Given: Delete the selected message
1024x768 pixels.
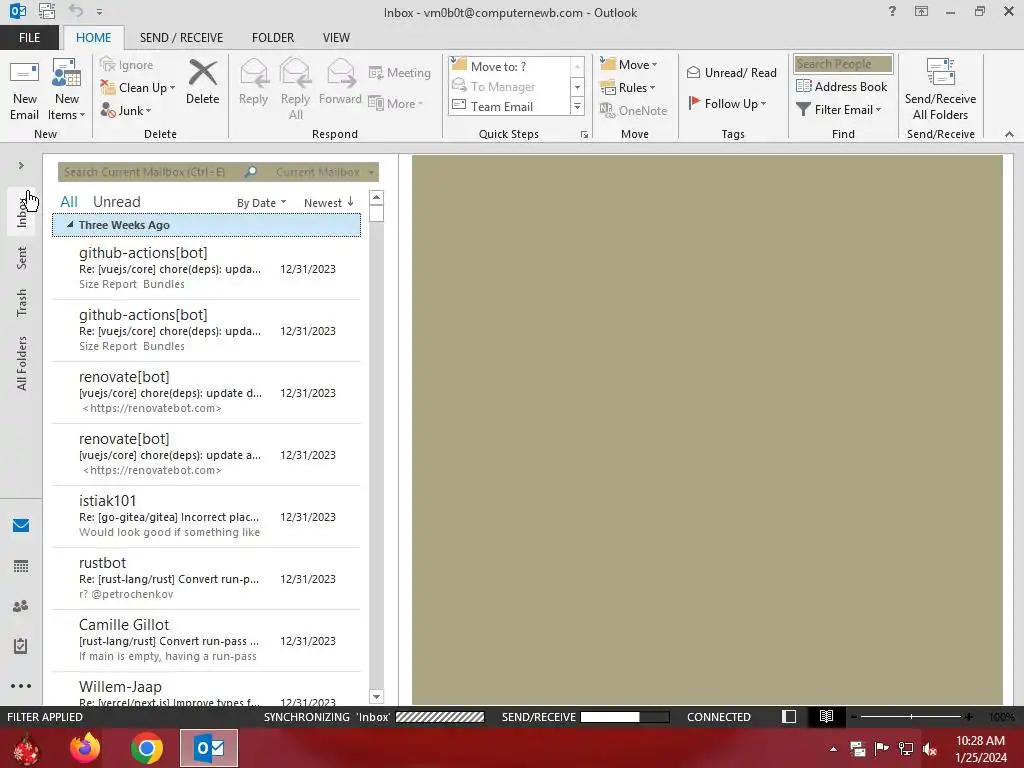Looking at the screenshot, I should pyautogui.click(x=202, y=82).
